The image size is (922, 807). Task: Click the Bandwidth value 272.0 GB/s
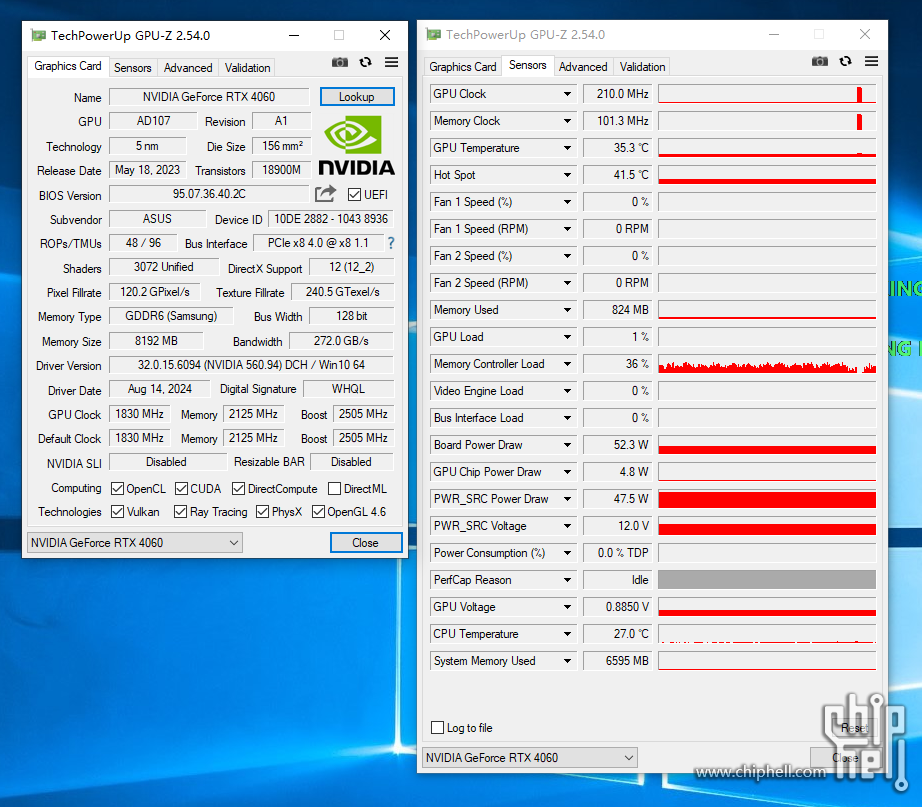tap(342, 341)
